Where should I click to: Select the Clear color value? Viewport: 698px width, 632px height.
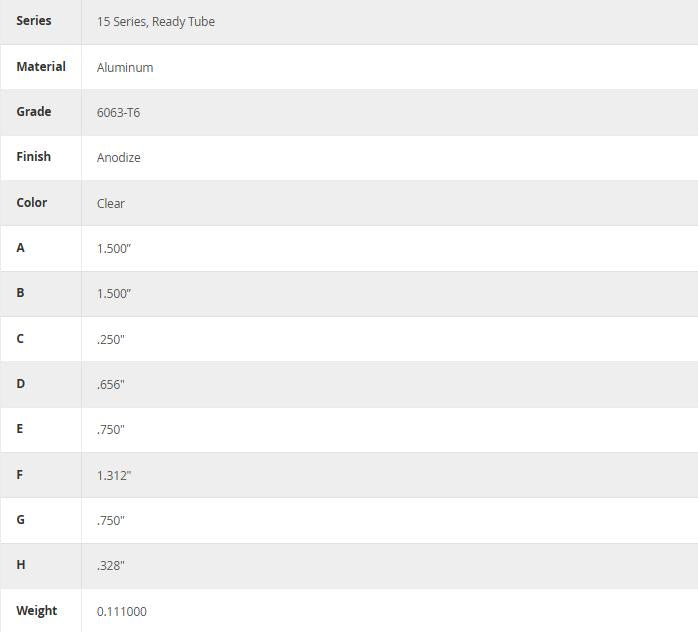pyautogui.click(x=111, y=203)
